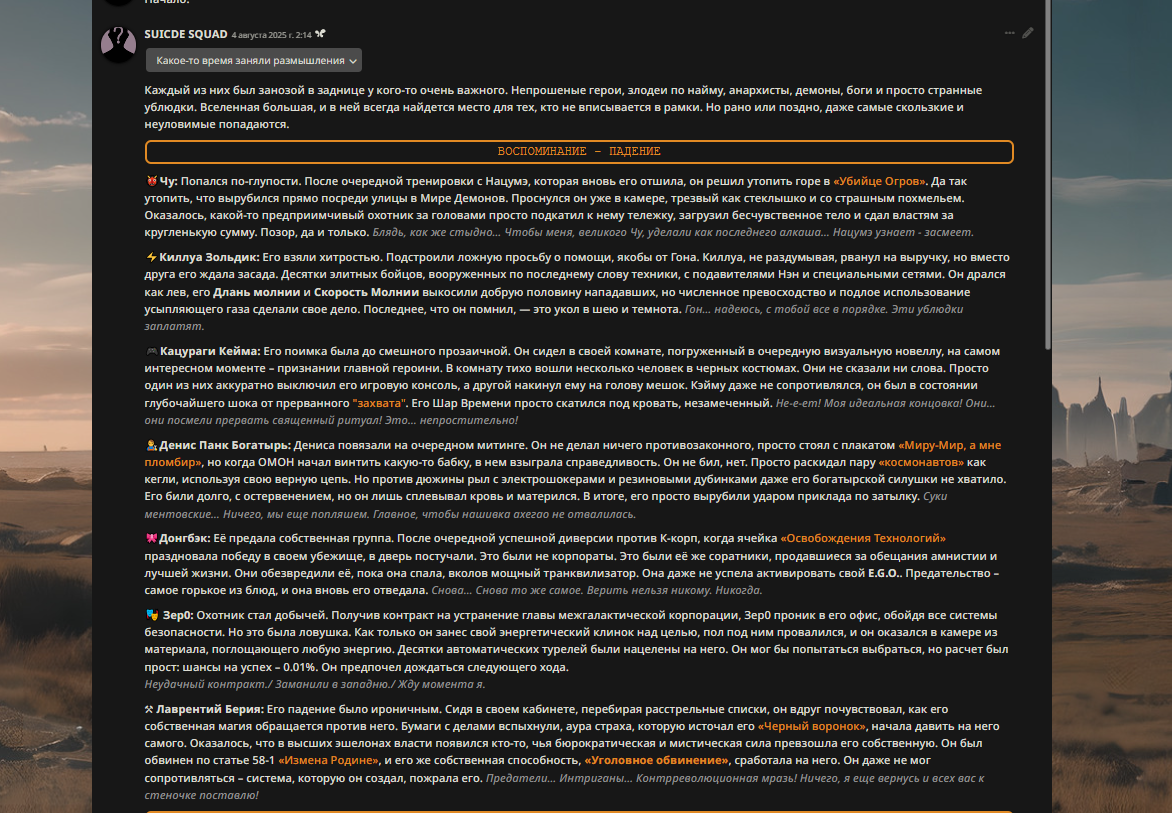Click the pencil edit message icon
1172x813 pixels.
point(1028,33)
